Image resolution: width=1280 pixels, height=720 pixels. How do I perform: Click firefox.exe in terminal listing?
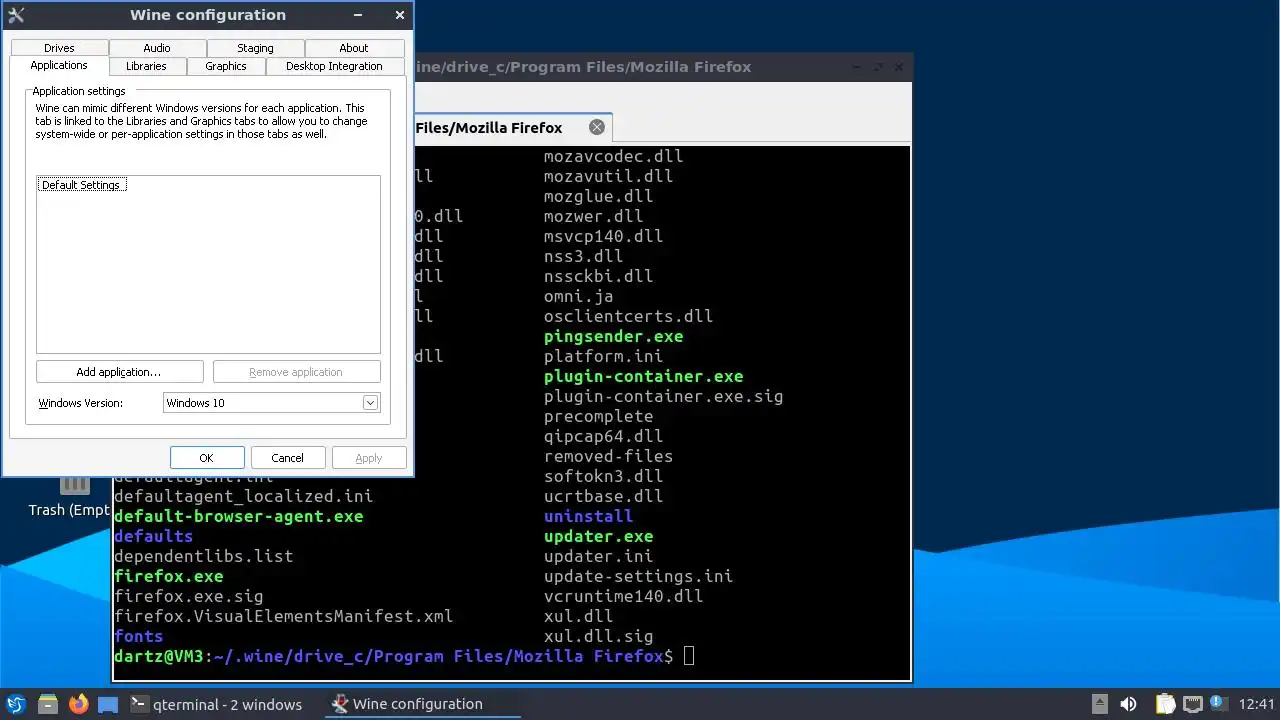click(169, 576)
